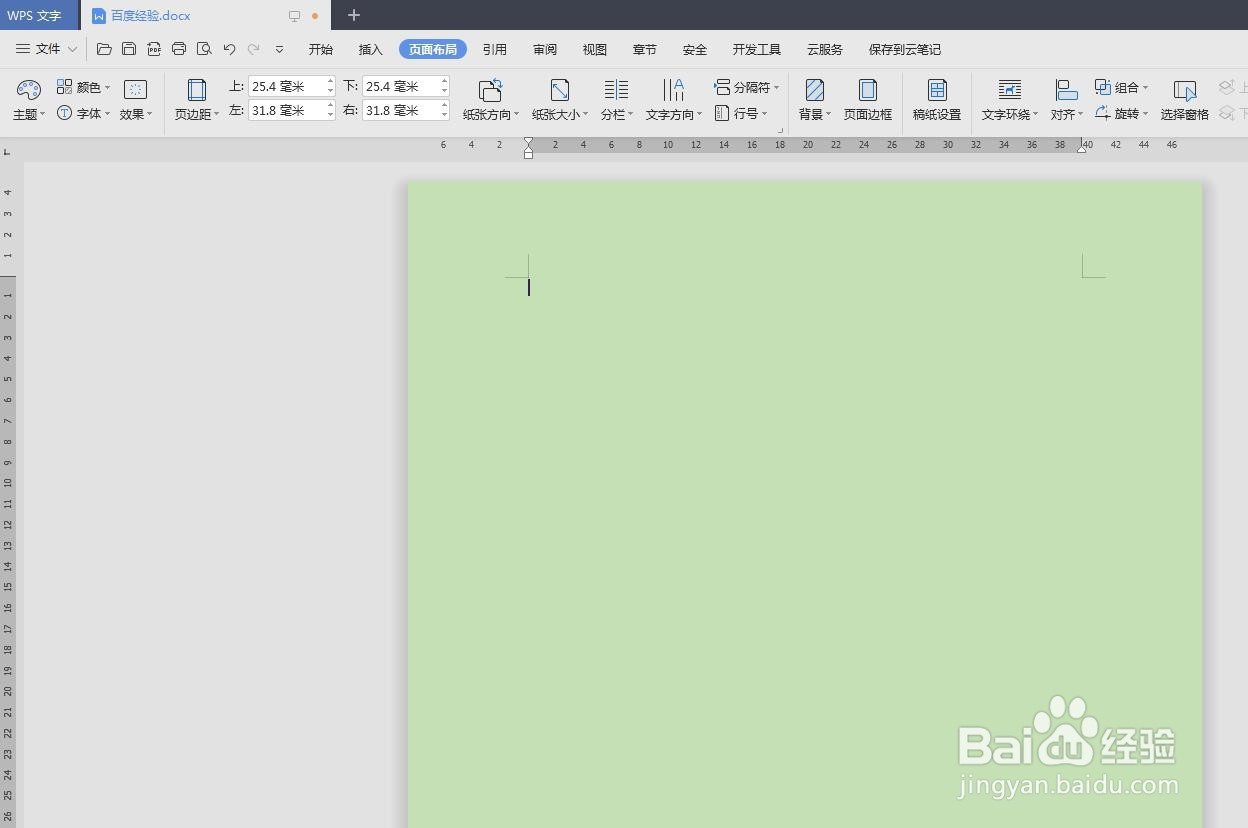Open the 组合 group dropdown
The image size is (1248, 828).
[1122, 87]
